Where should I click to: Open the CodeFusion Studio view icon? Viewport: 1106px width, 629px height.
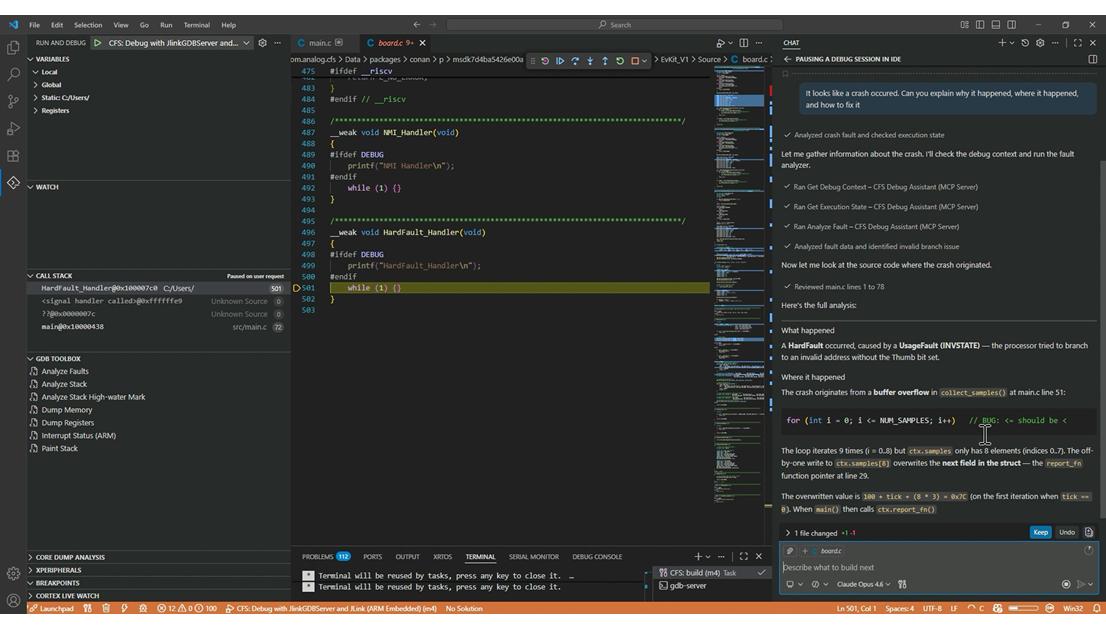point(13,183)
